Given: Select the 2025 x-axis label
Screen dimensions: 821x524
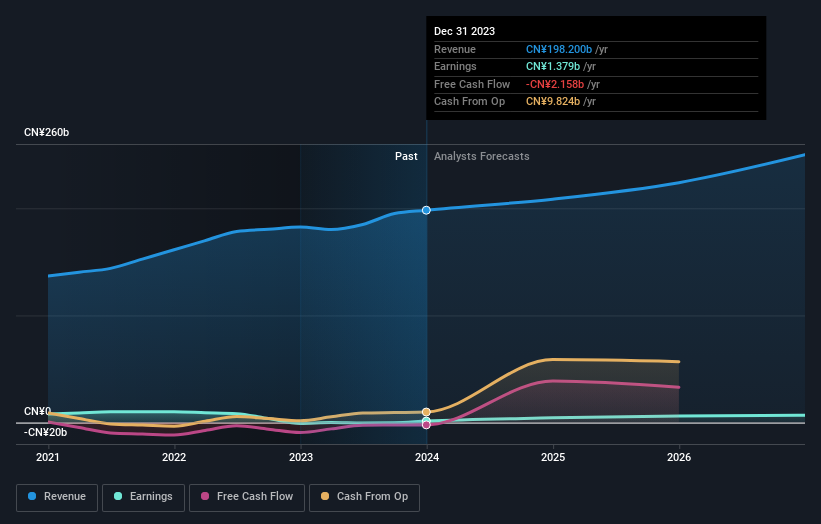Looking at the screenshot, I should pyautogui.click(x=553, y=457).
